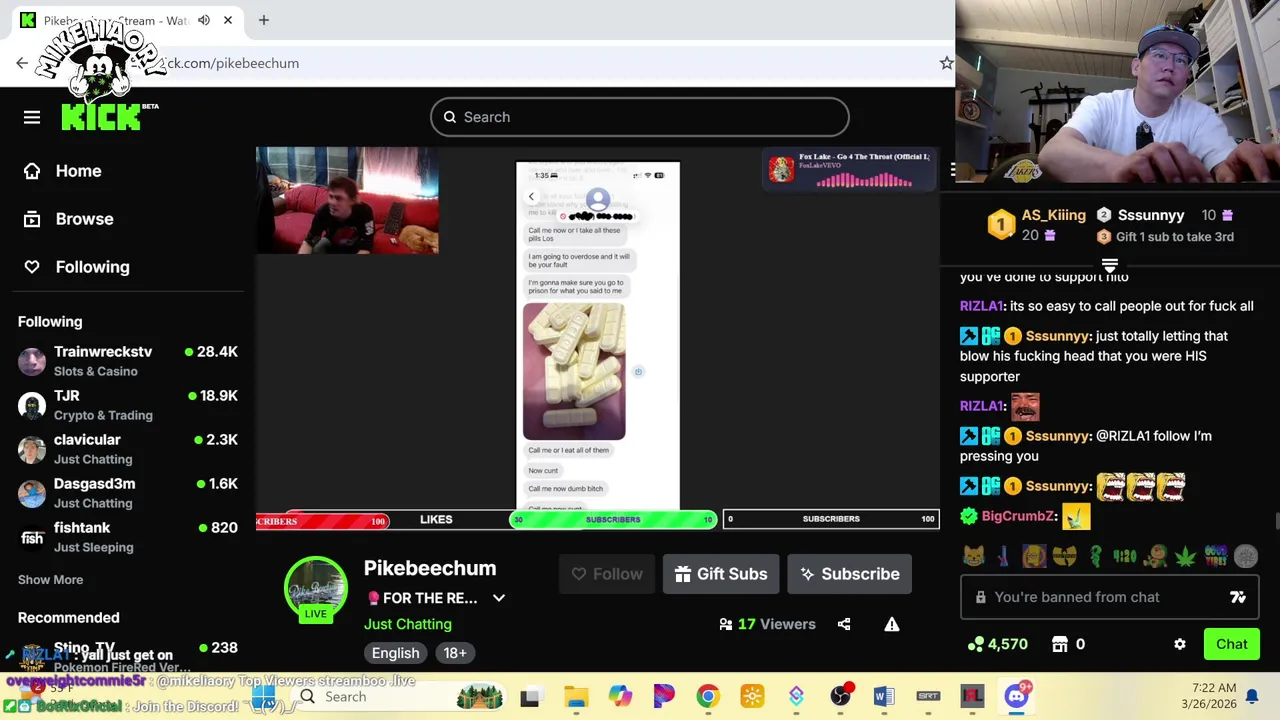Open chat settings gear
The image size is (1280, 720).
[x=1180, y=645]
